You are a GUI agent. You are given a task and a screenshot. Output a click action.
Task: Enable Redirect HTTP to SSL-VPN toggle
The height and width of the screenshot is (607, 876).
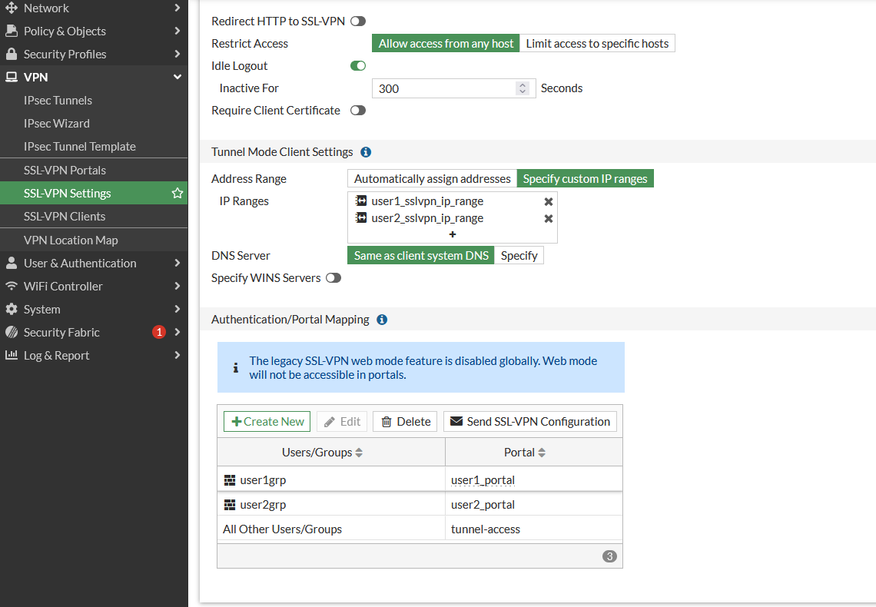pyautogui.click(x=358, y=21)
